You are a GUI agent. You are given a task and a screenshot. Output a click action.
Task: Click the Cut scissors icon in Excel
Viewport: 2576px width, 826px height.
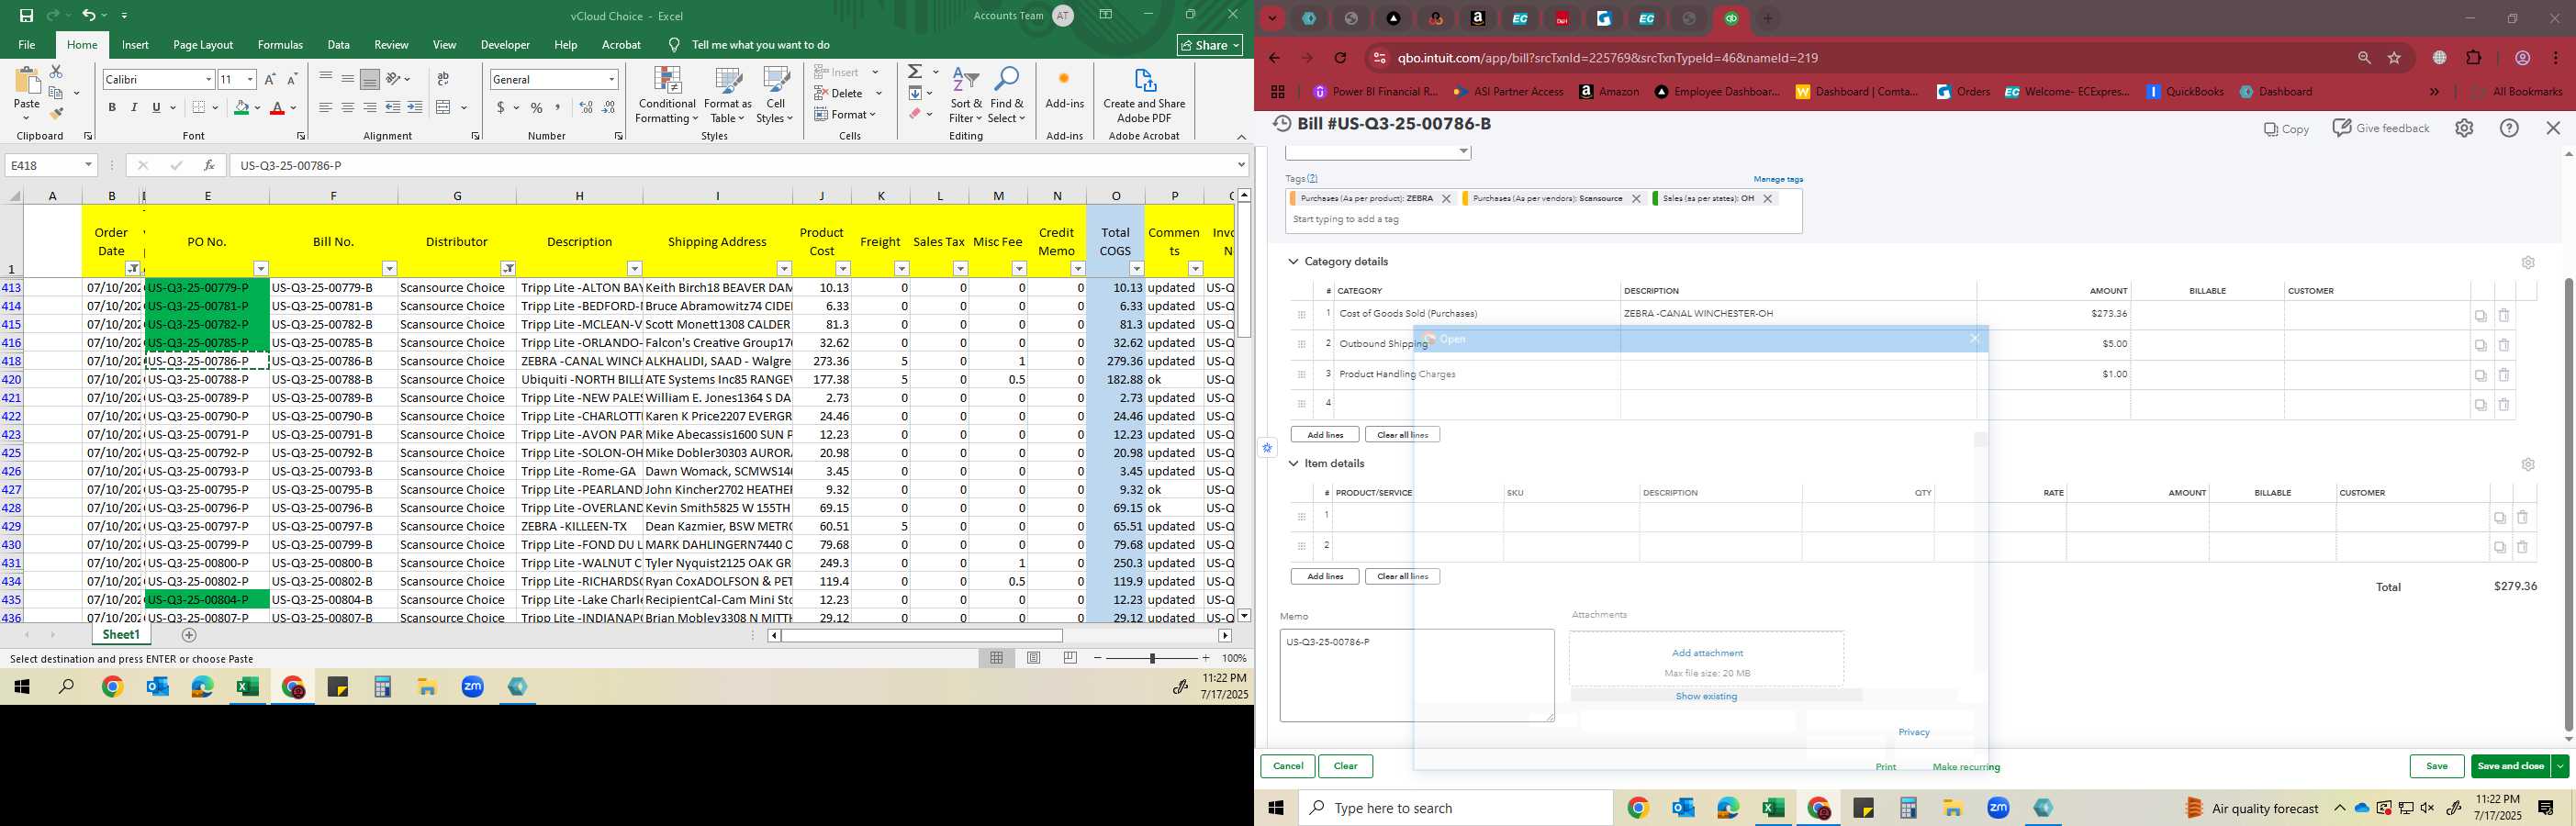point(56,72)
